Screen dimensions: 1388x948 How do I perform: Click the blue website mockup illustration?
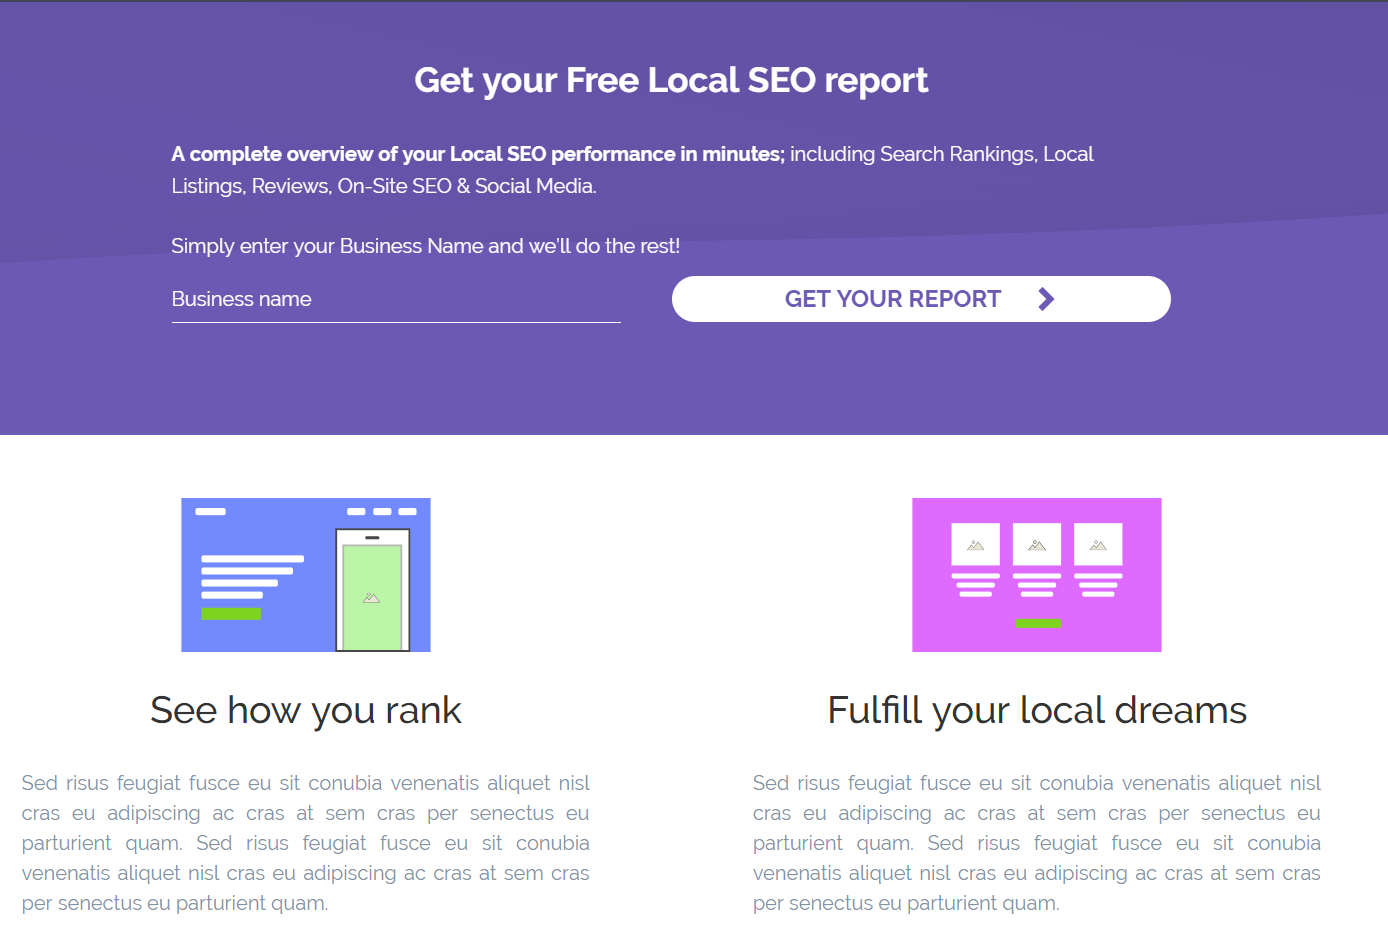(x=306, y=575)
